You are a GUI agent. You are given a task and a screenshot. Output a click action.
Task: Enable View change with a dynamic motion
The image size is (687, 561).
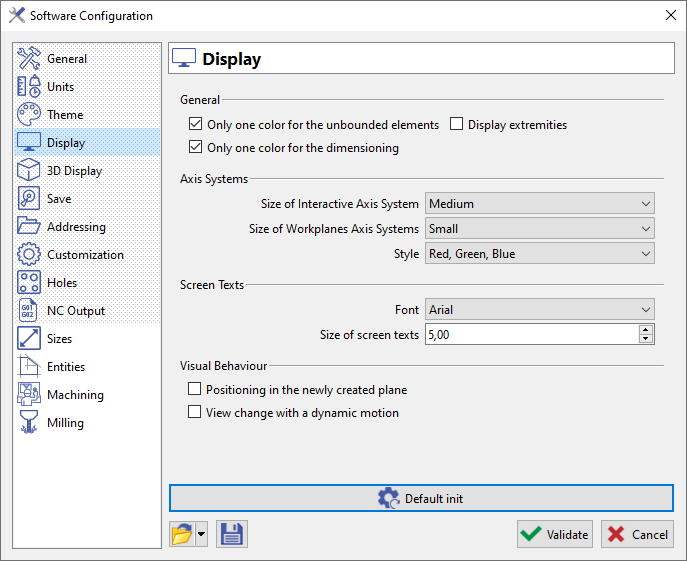[x=195, y=412]
